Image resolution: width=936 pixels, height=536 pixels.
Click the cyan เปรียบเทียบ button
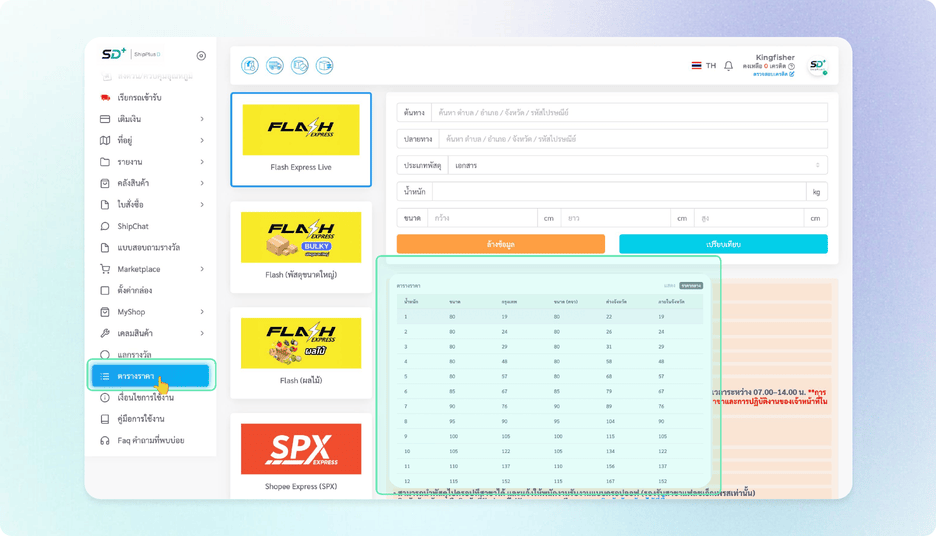point(723,244)
